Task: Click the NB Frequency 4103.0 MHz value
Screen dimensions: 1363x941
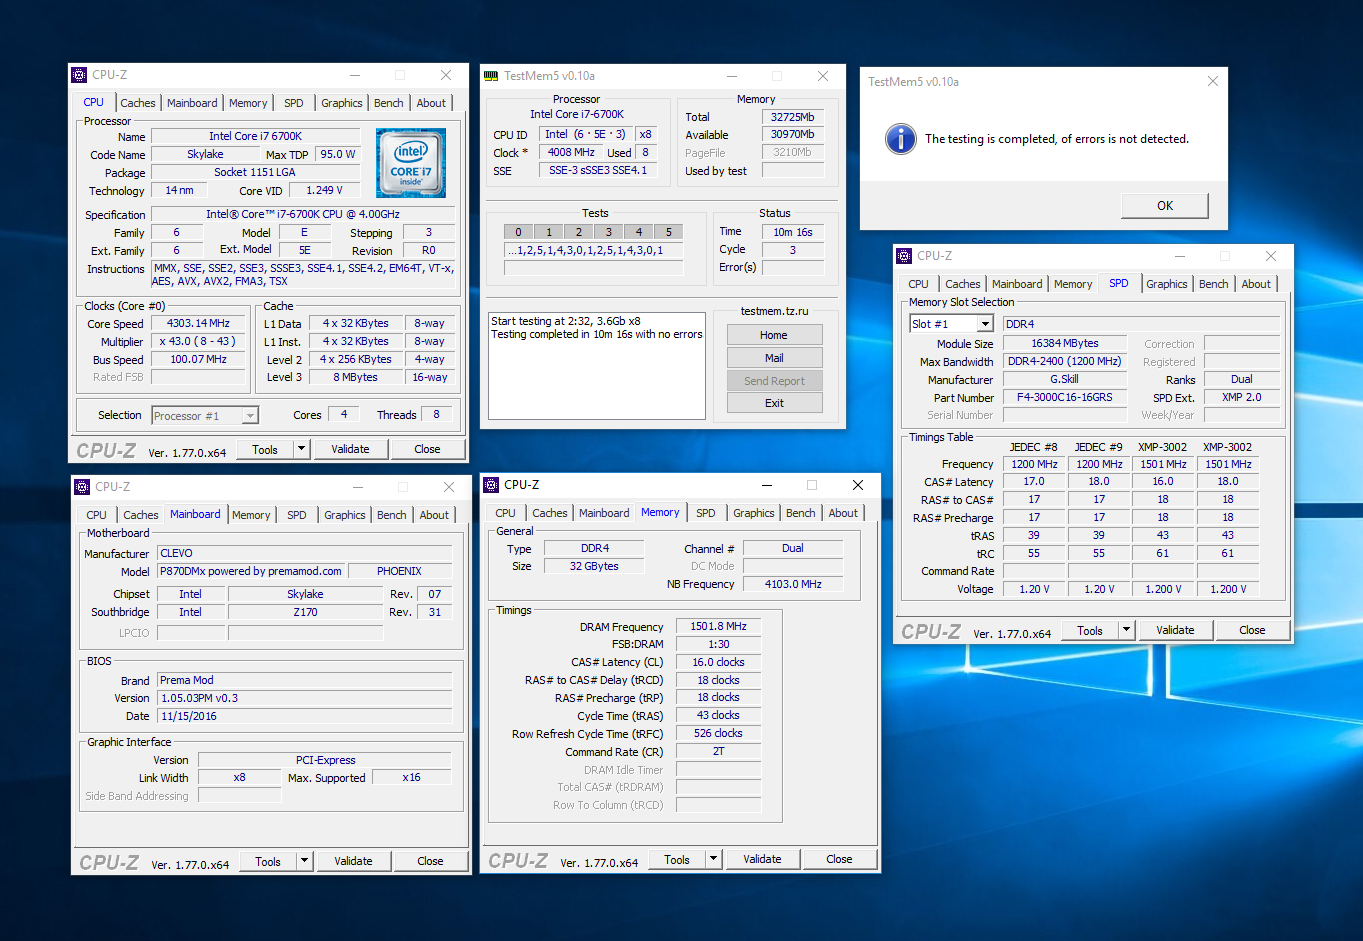Action: [x=792, y=584]
